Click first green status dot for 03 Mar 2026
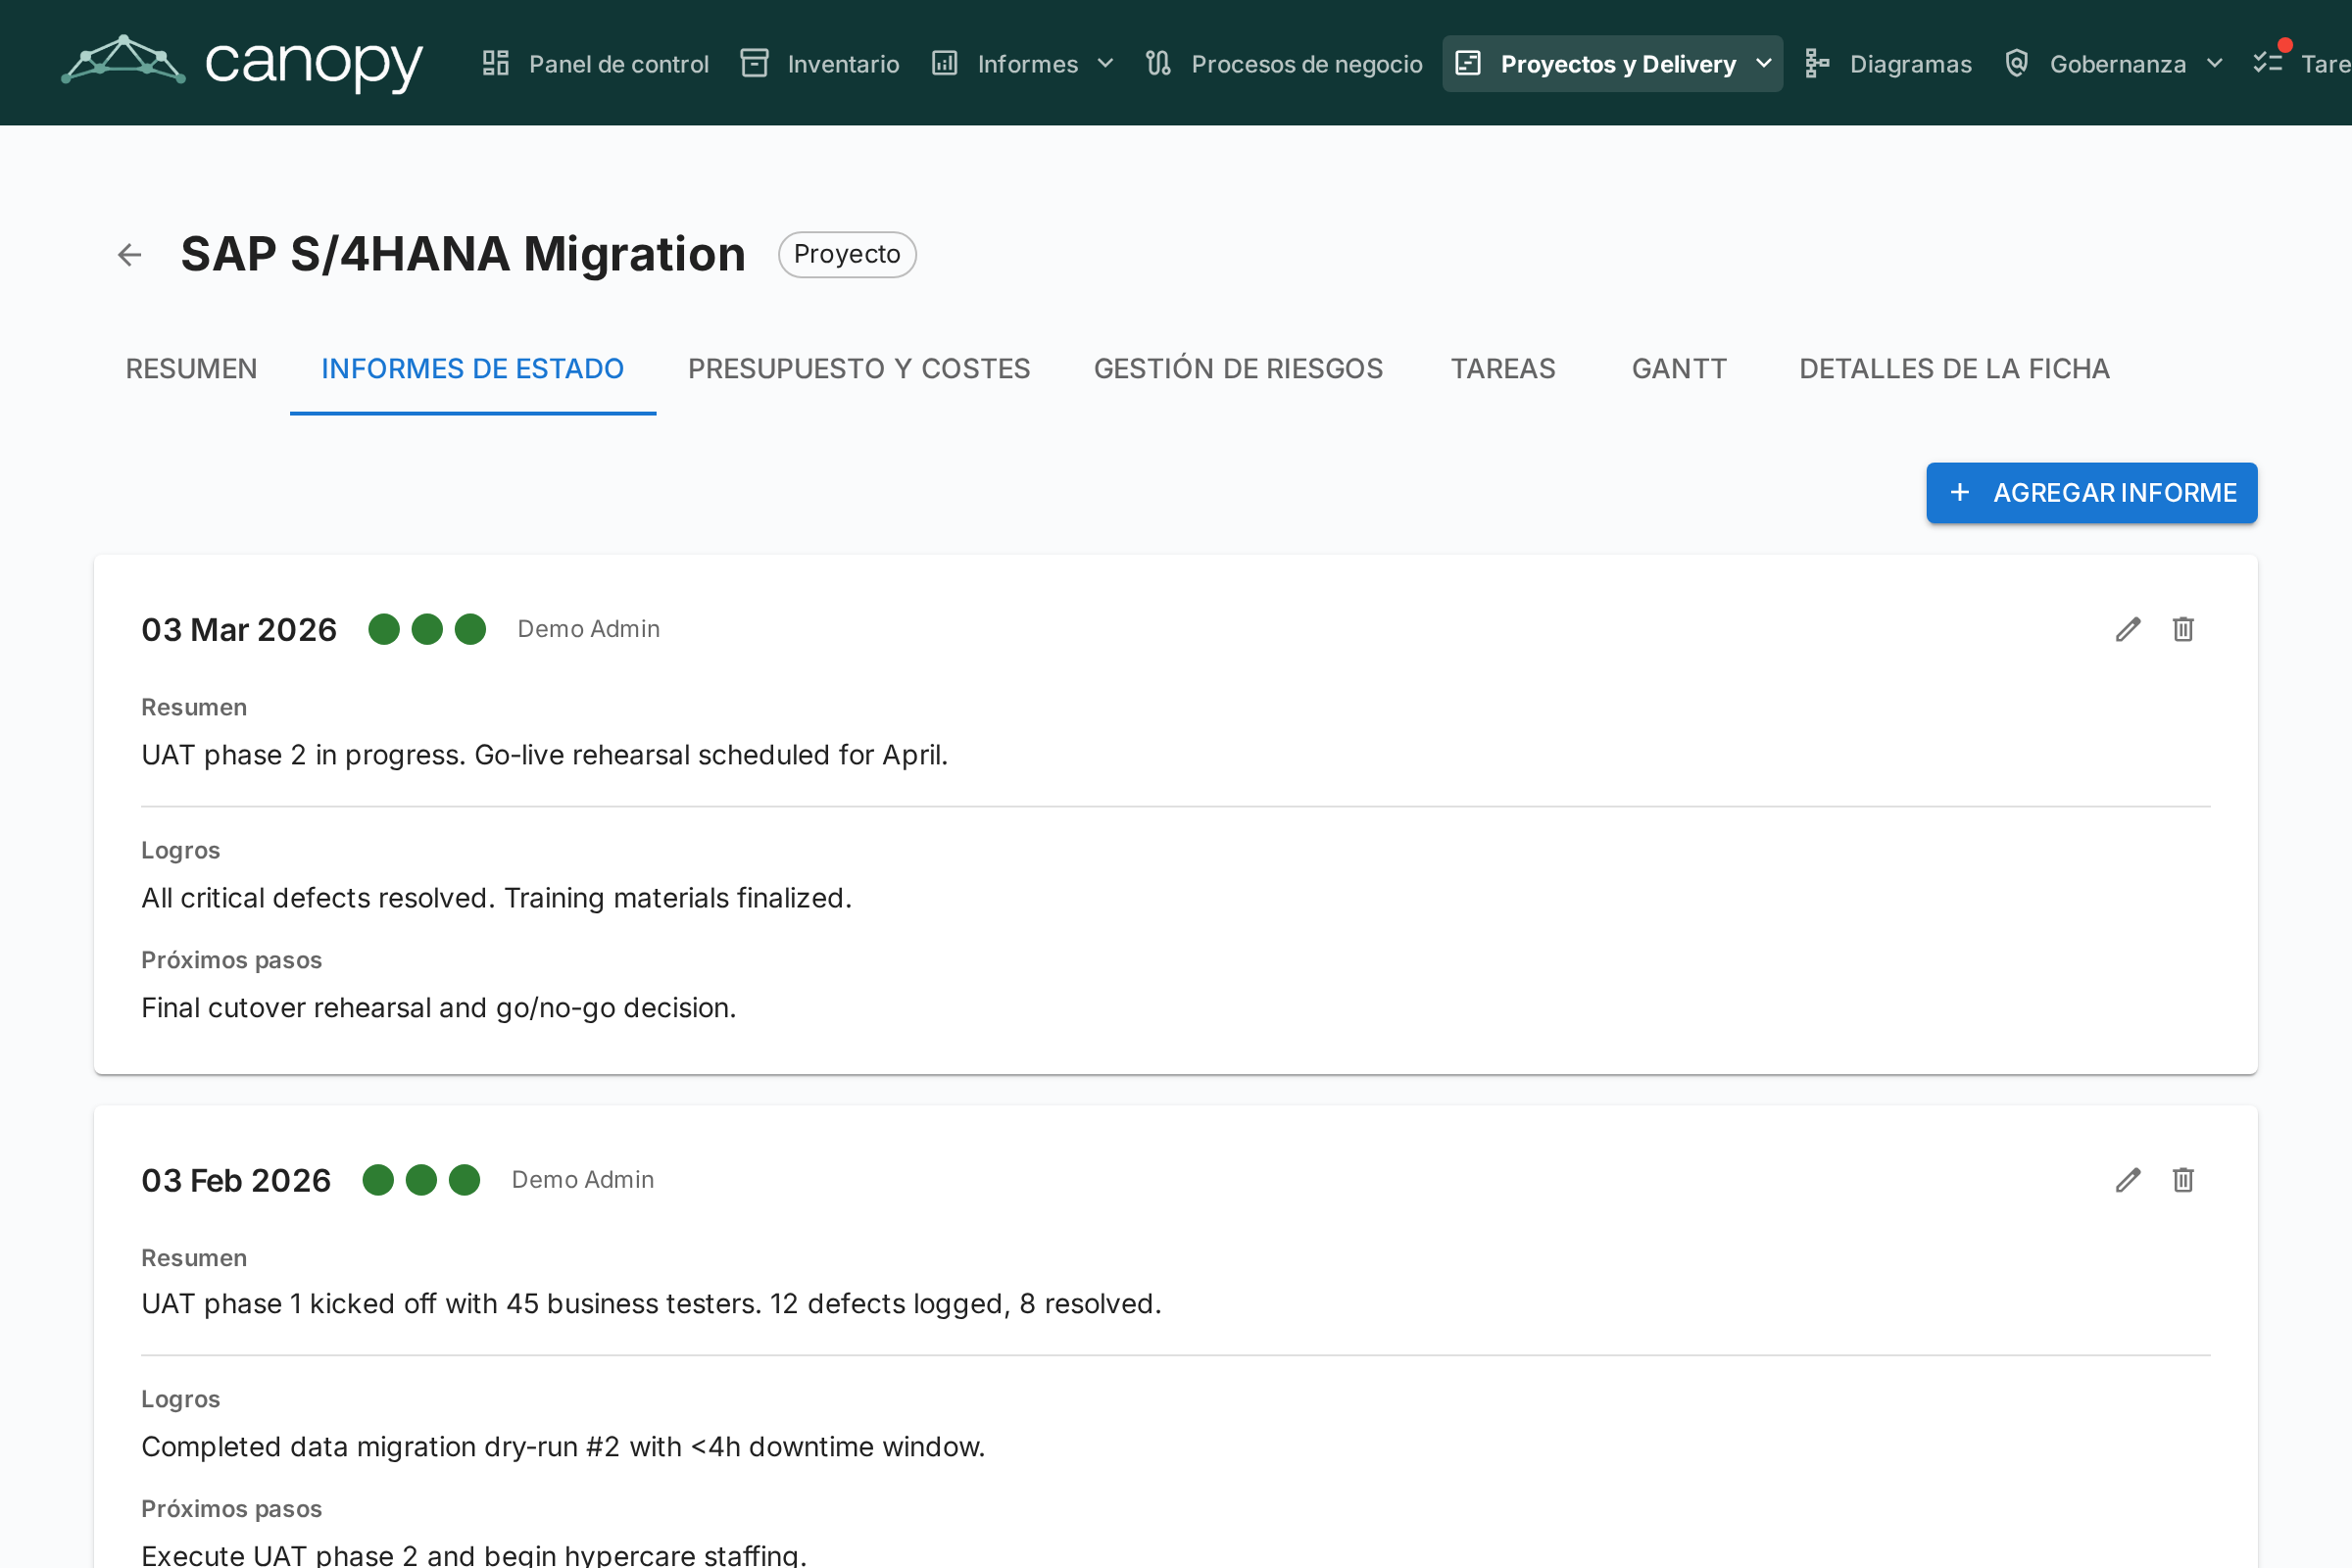This screenshot has width=2352, height=1568. point(384,629)
